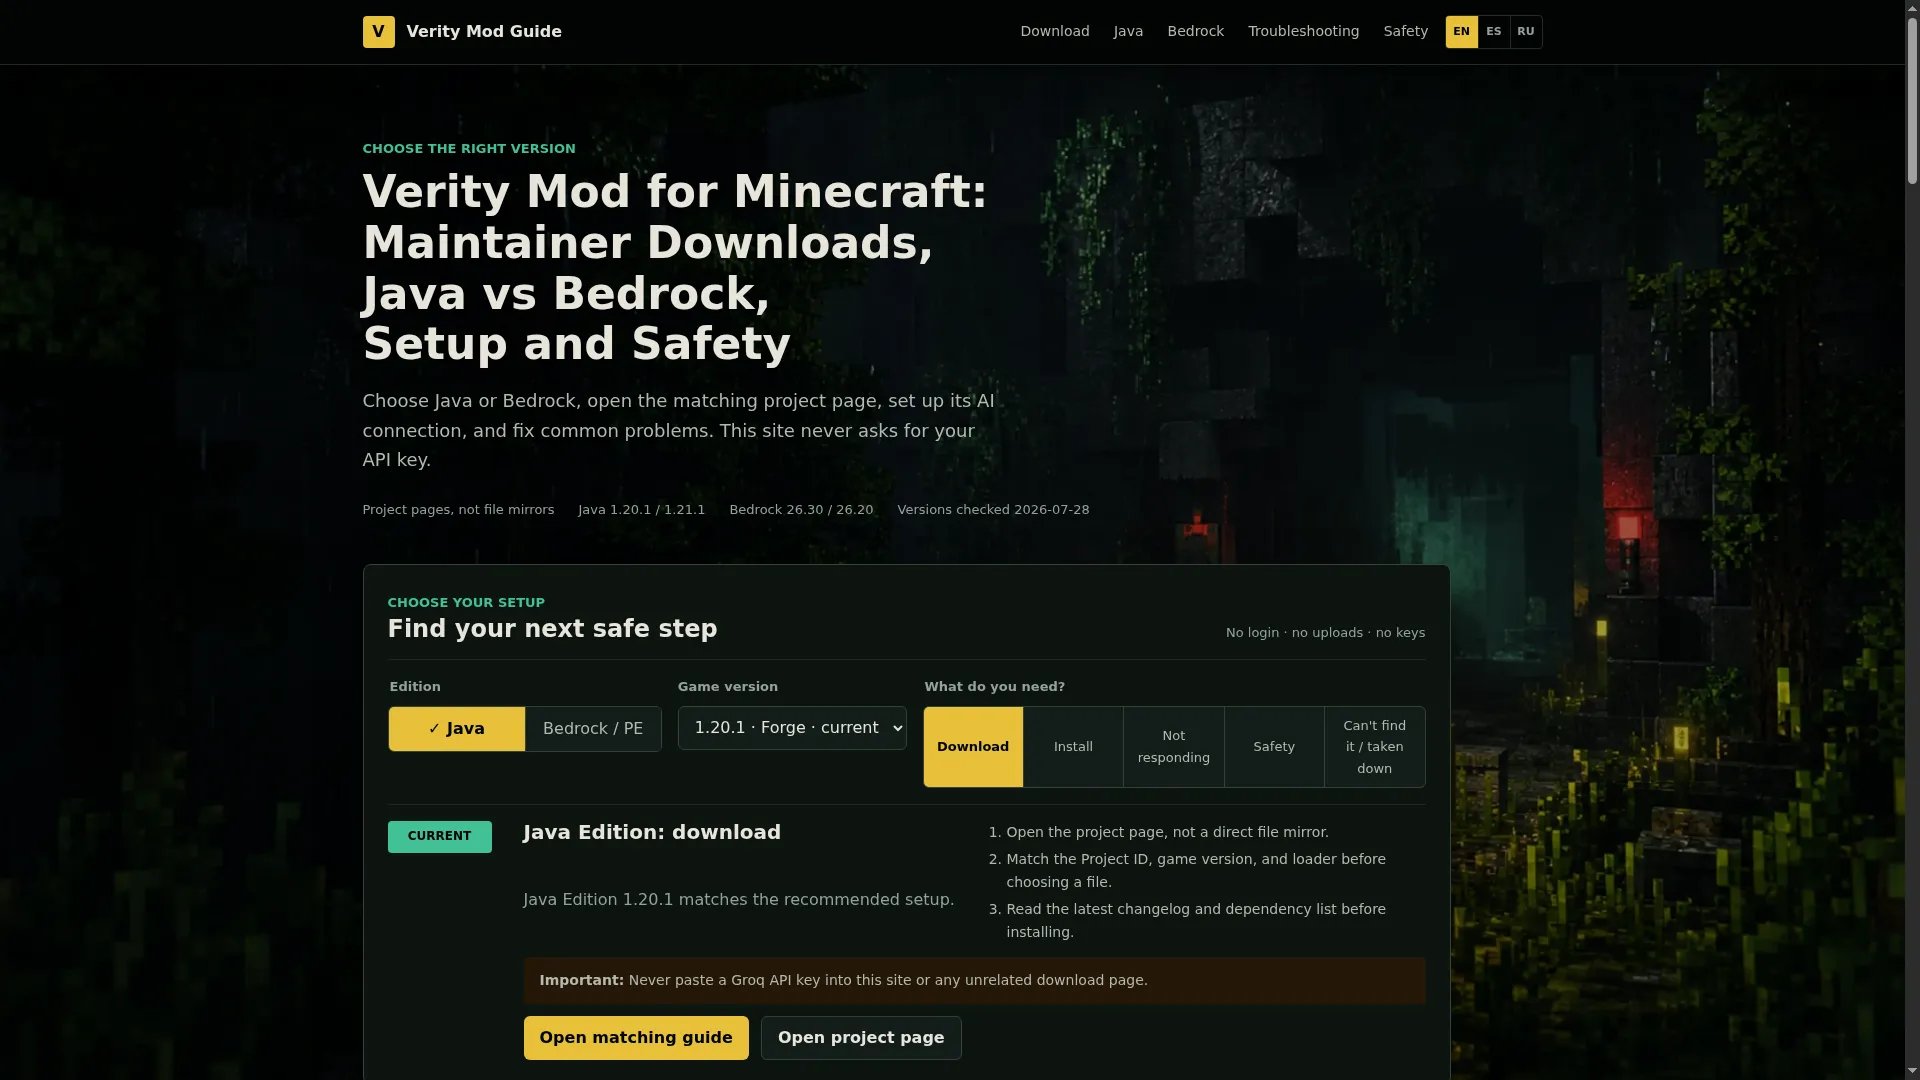Jump to Troubleshooting in the header
The image size is (1920, 1080).
[x=1303, y=32]
